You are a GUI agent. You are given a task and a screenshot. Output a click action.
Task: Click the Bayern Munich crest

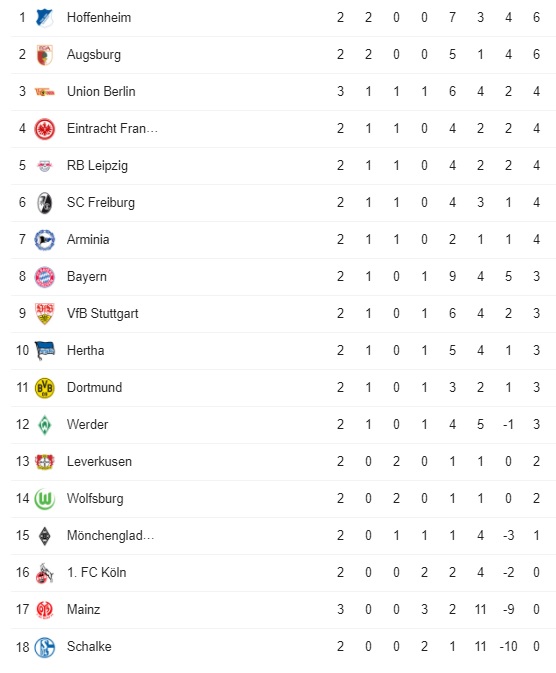pos(44,277)
